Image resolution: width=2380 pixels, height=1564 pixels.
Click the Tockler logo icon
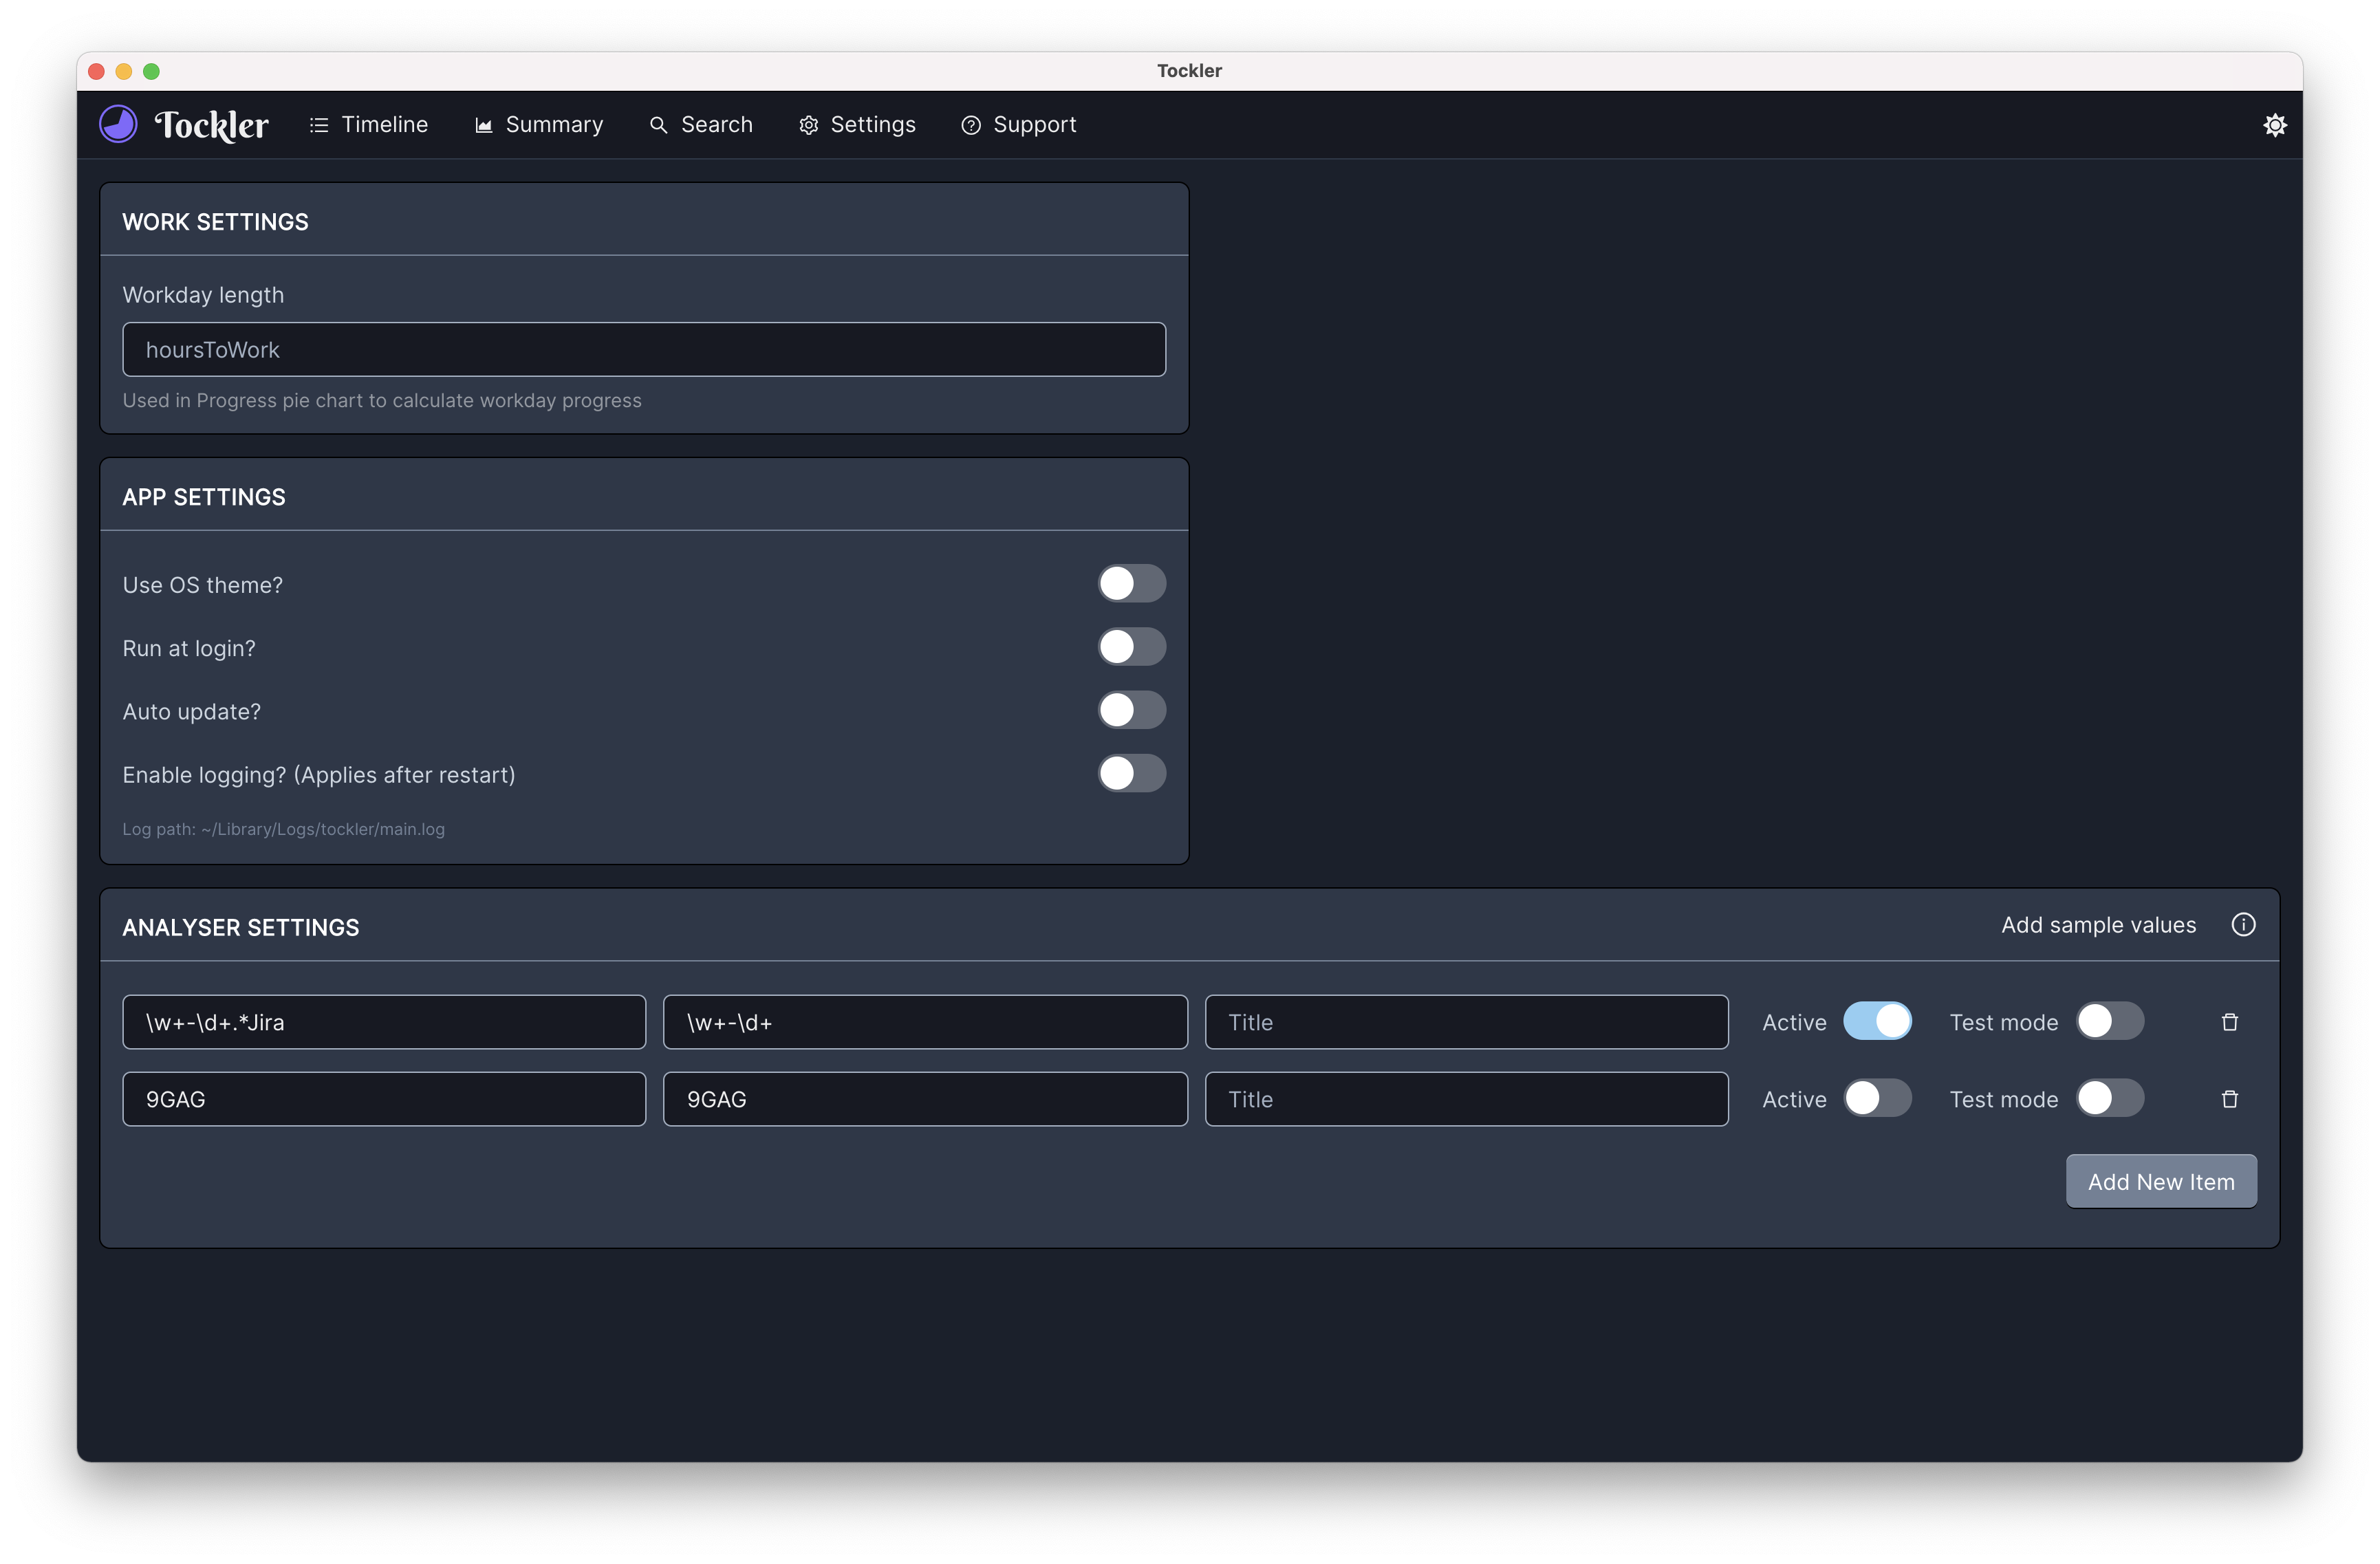pos(118,125)
